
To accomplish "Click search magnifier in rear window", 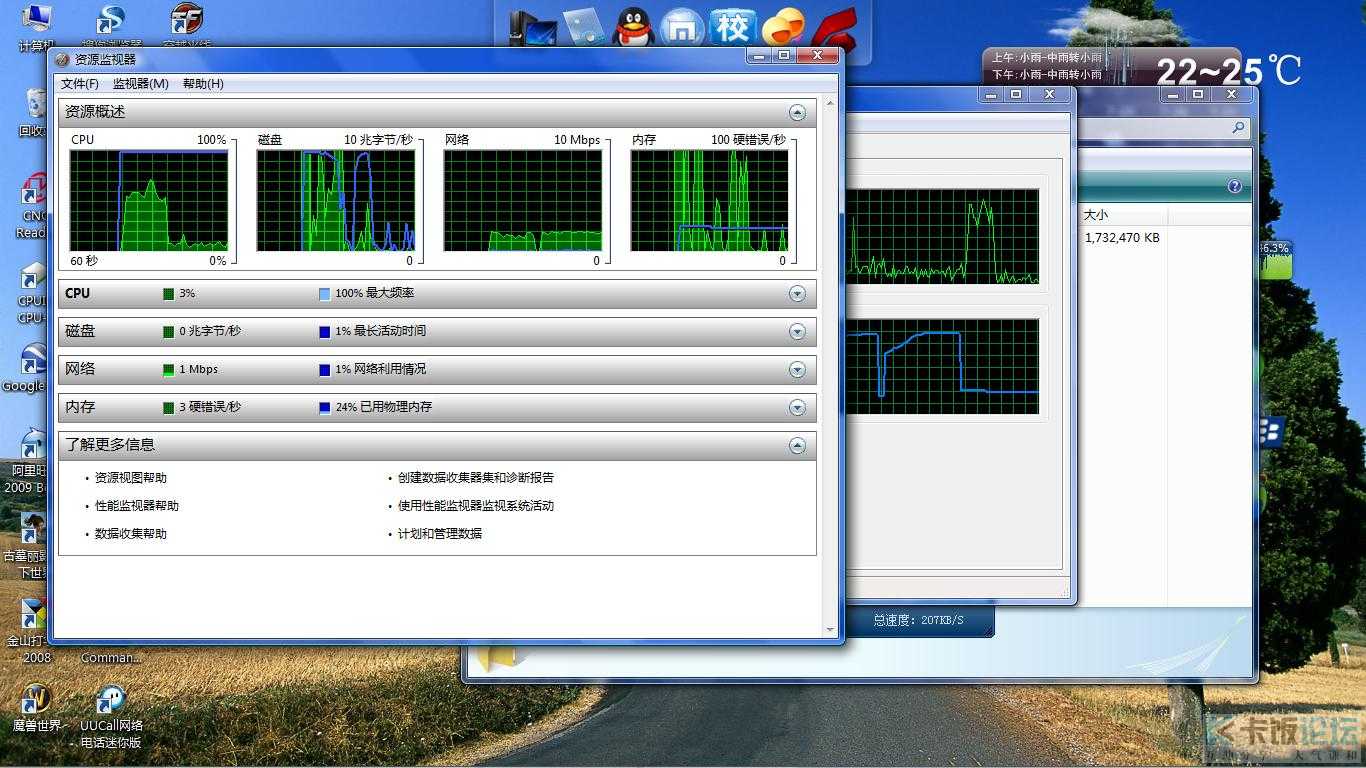I will (1238, 128).
